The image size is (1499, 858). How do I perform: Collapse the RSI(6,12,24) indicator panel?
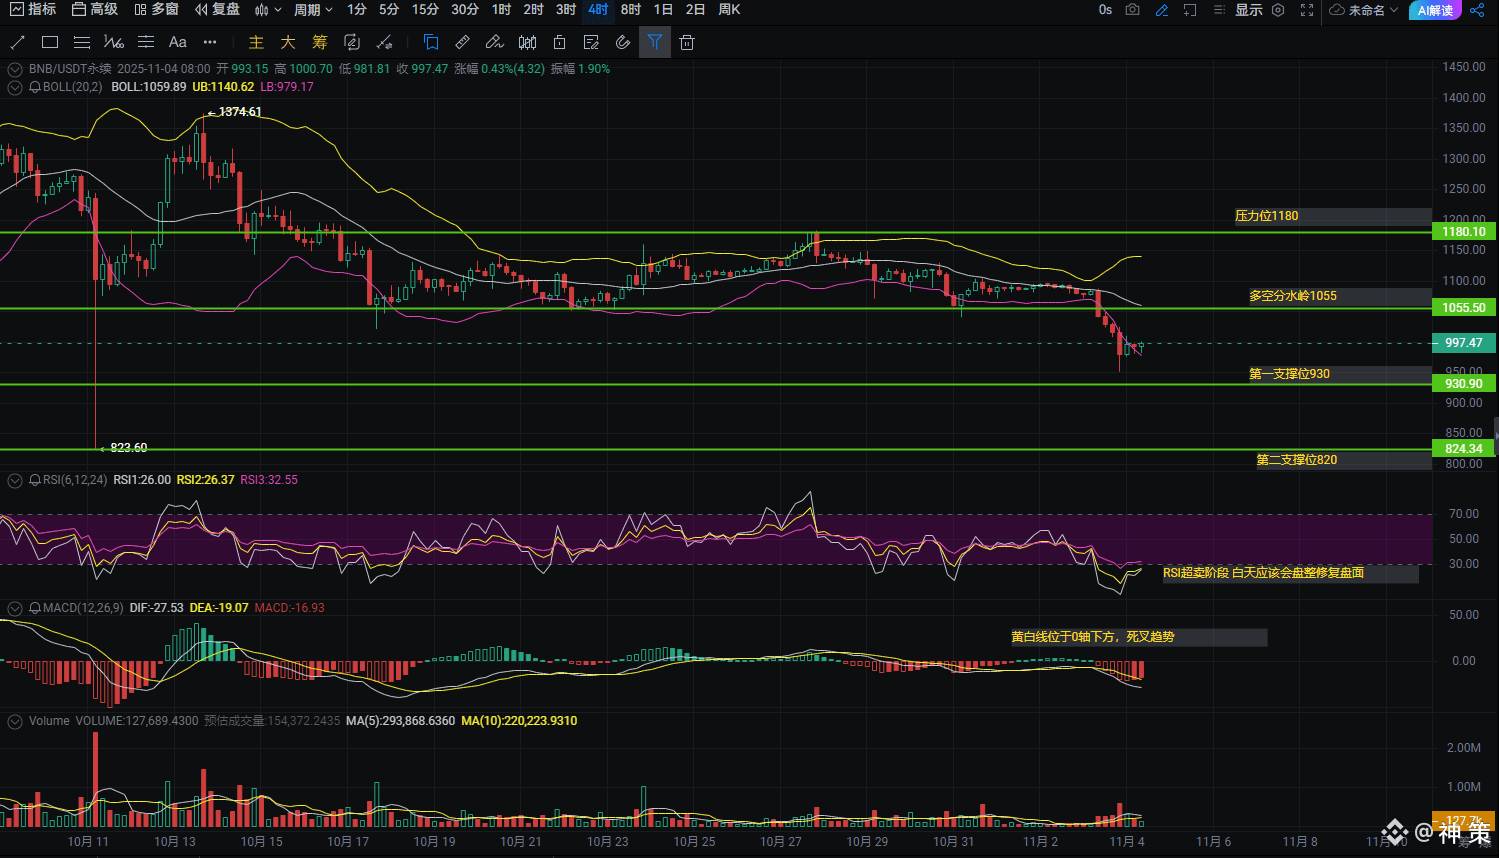click(15, 481)
